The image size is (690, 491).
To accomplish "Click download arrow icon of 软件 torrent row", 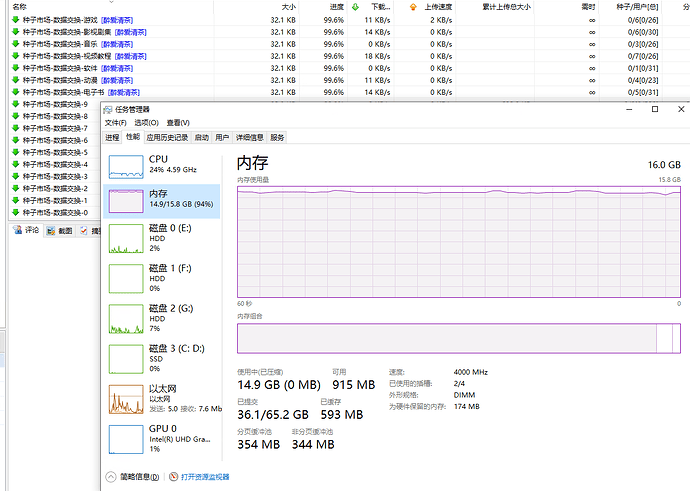I will click(15, 68).
